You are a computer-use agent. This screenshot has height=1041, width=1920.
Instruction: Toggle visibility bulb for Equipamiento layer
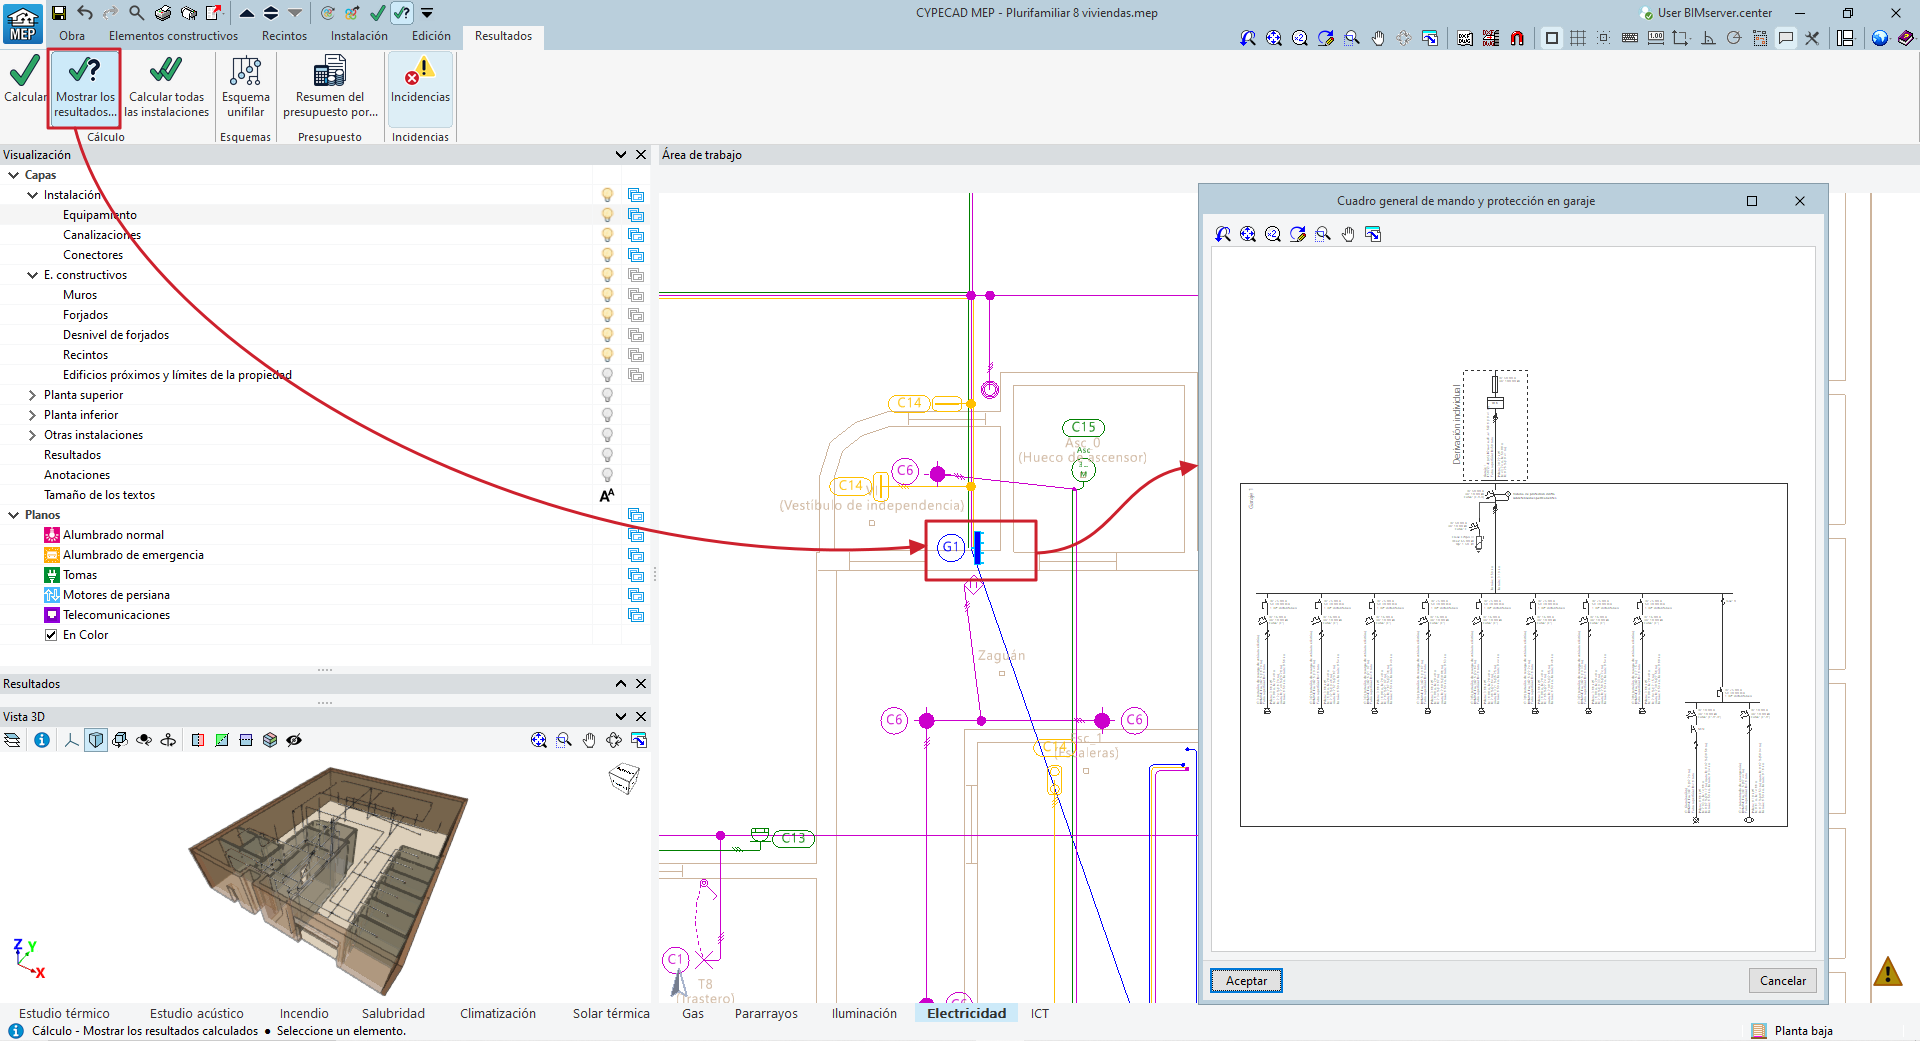tap(607, 215)
